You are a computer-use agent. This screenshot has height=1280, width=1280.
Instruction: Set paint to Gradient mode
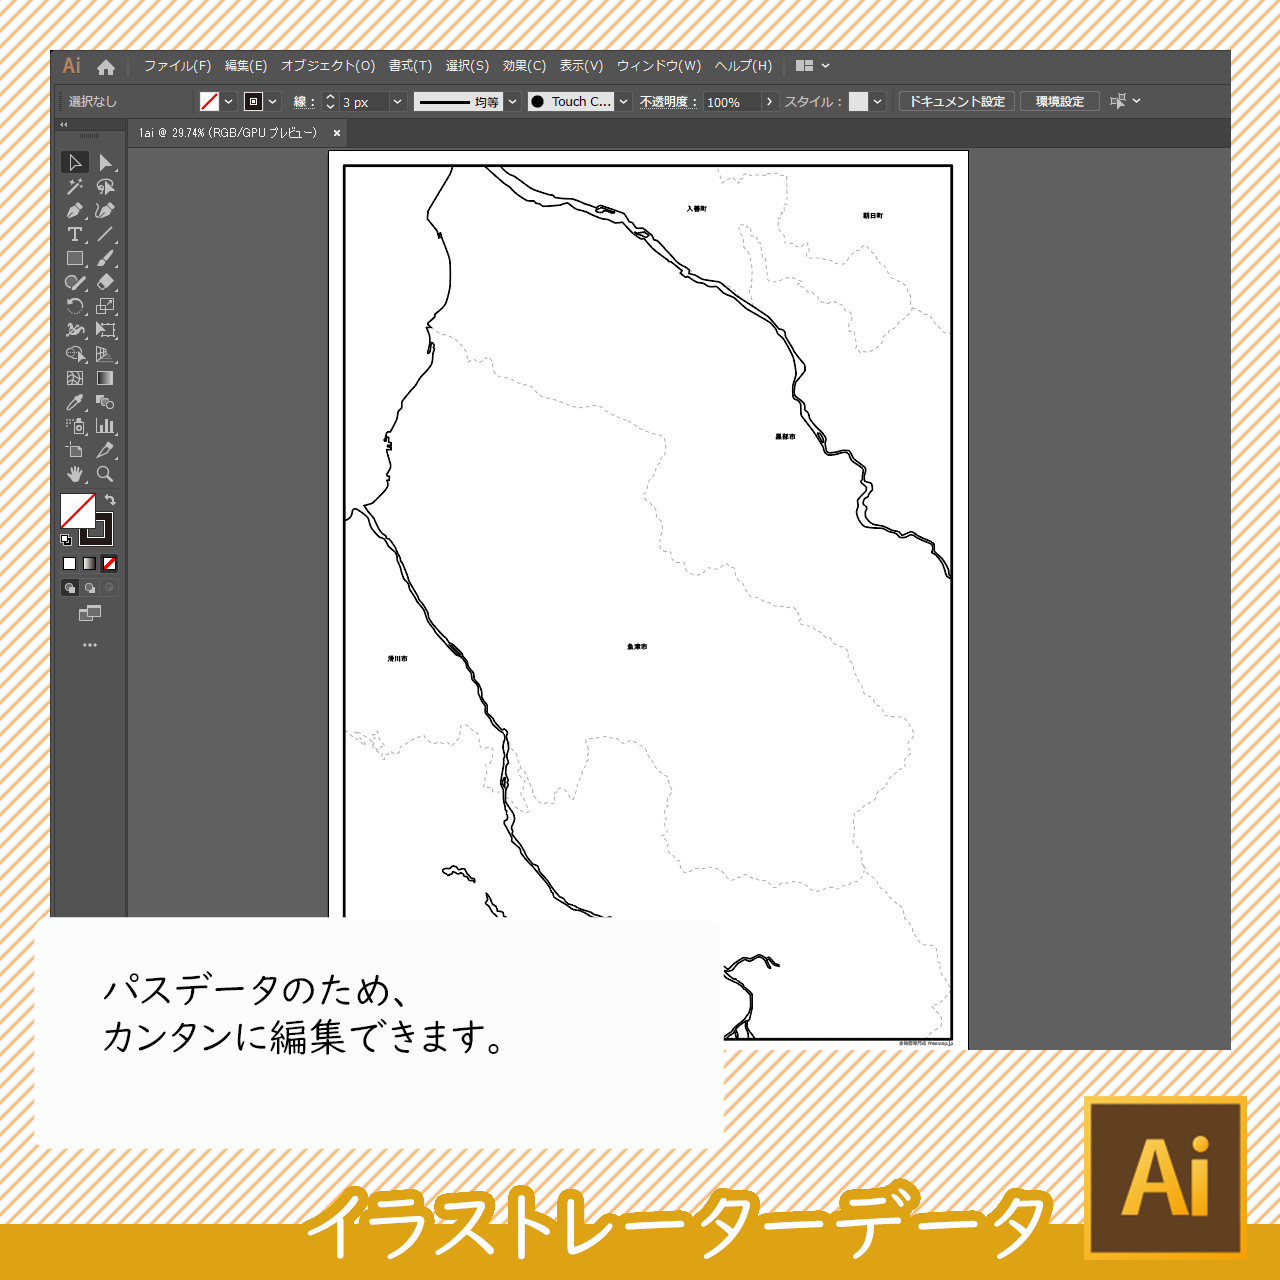(90, 564)
